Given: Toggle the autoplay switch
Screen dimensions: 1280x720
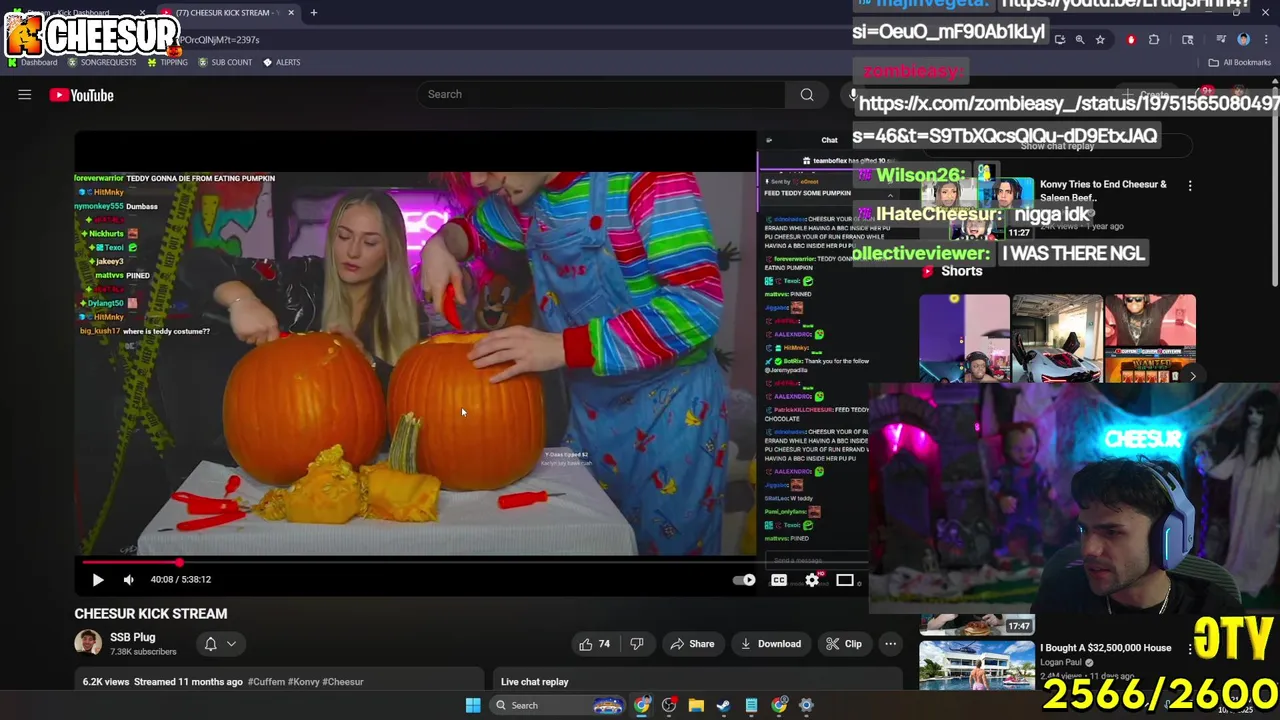Looking at the screenshot, I should [744, 580].
